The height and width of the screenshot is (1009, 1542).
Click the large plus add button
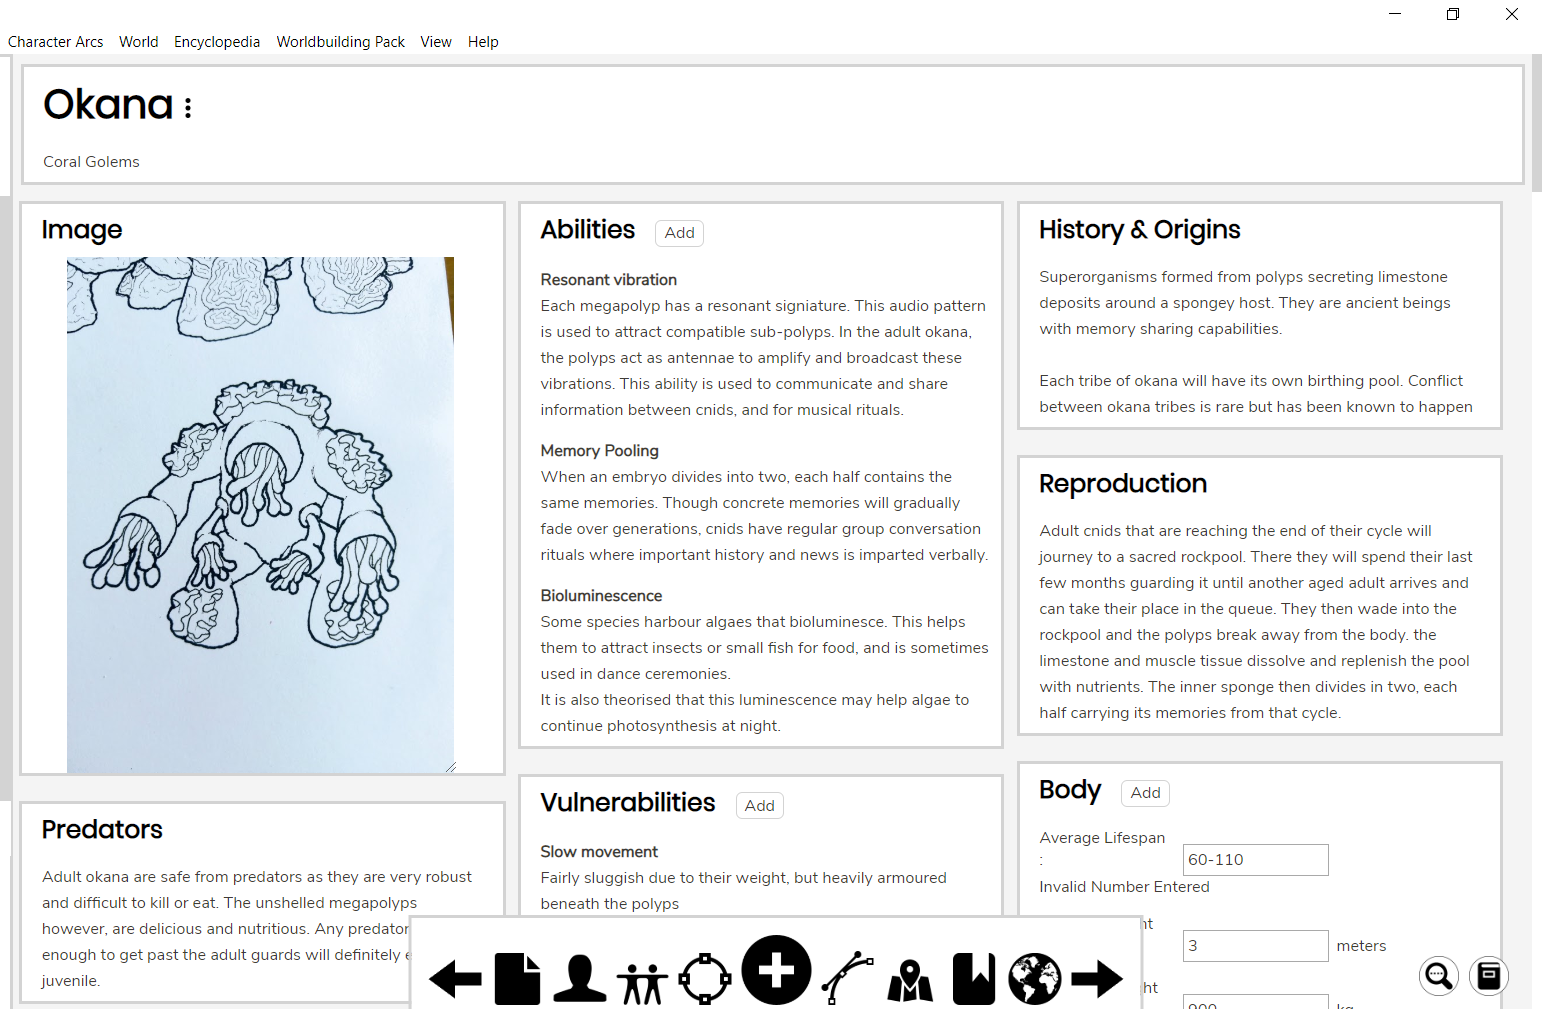[x=776, y=970]
